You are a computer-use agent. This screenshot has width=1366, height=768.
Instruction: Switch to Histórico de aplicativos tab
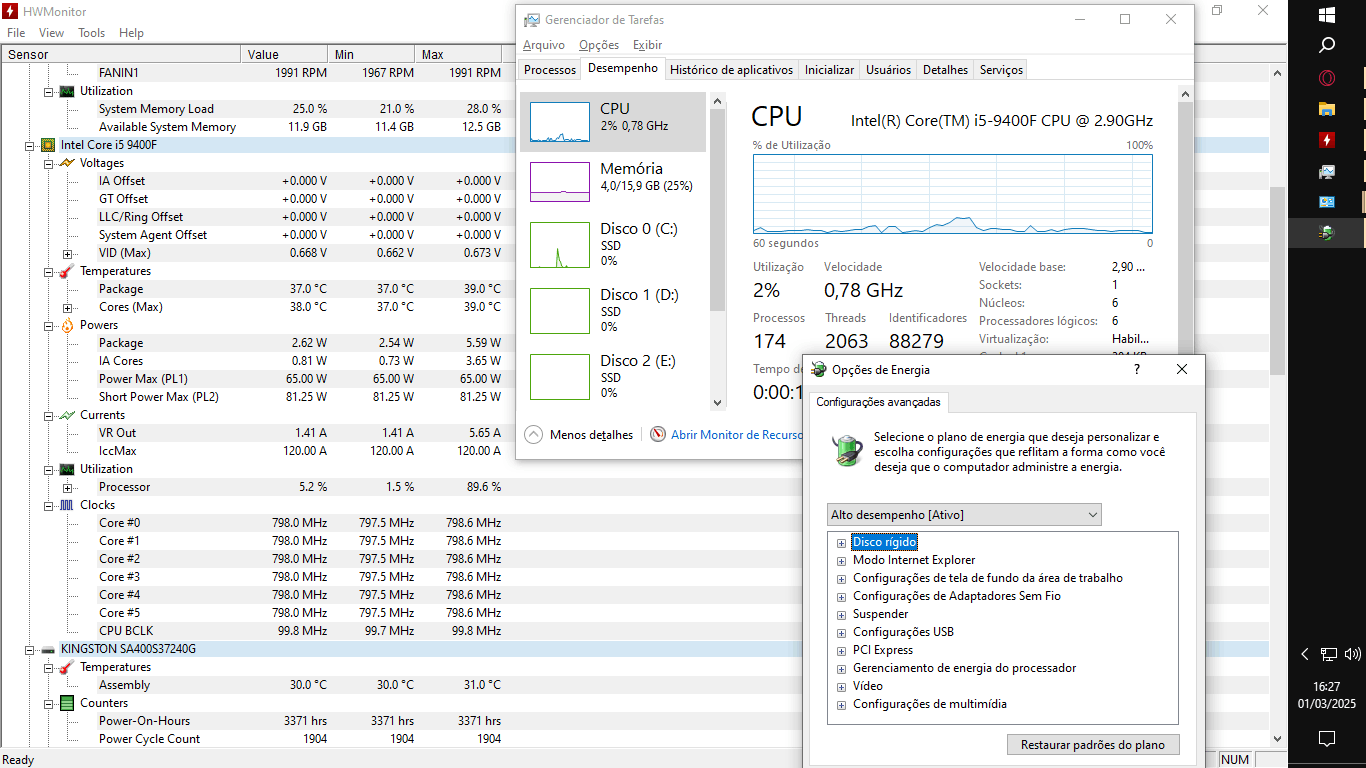tap(732, 70)
